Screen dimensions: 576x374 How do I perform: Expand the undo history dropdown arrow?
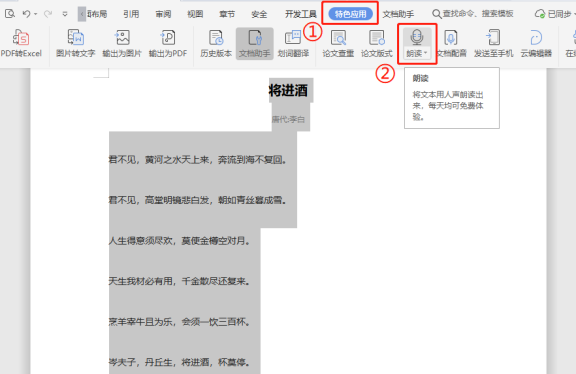(36, 14)
